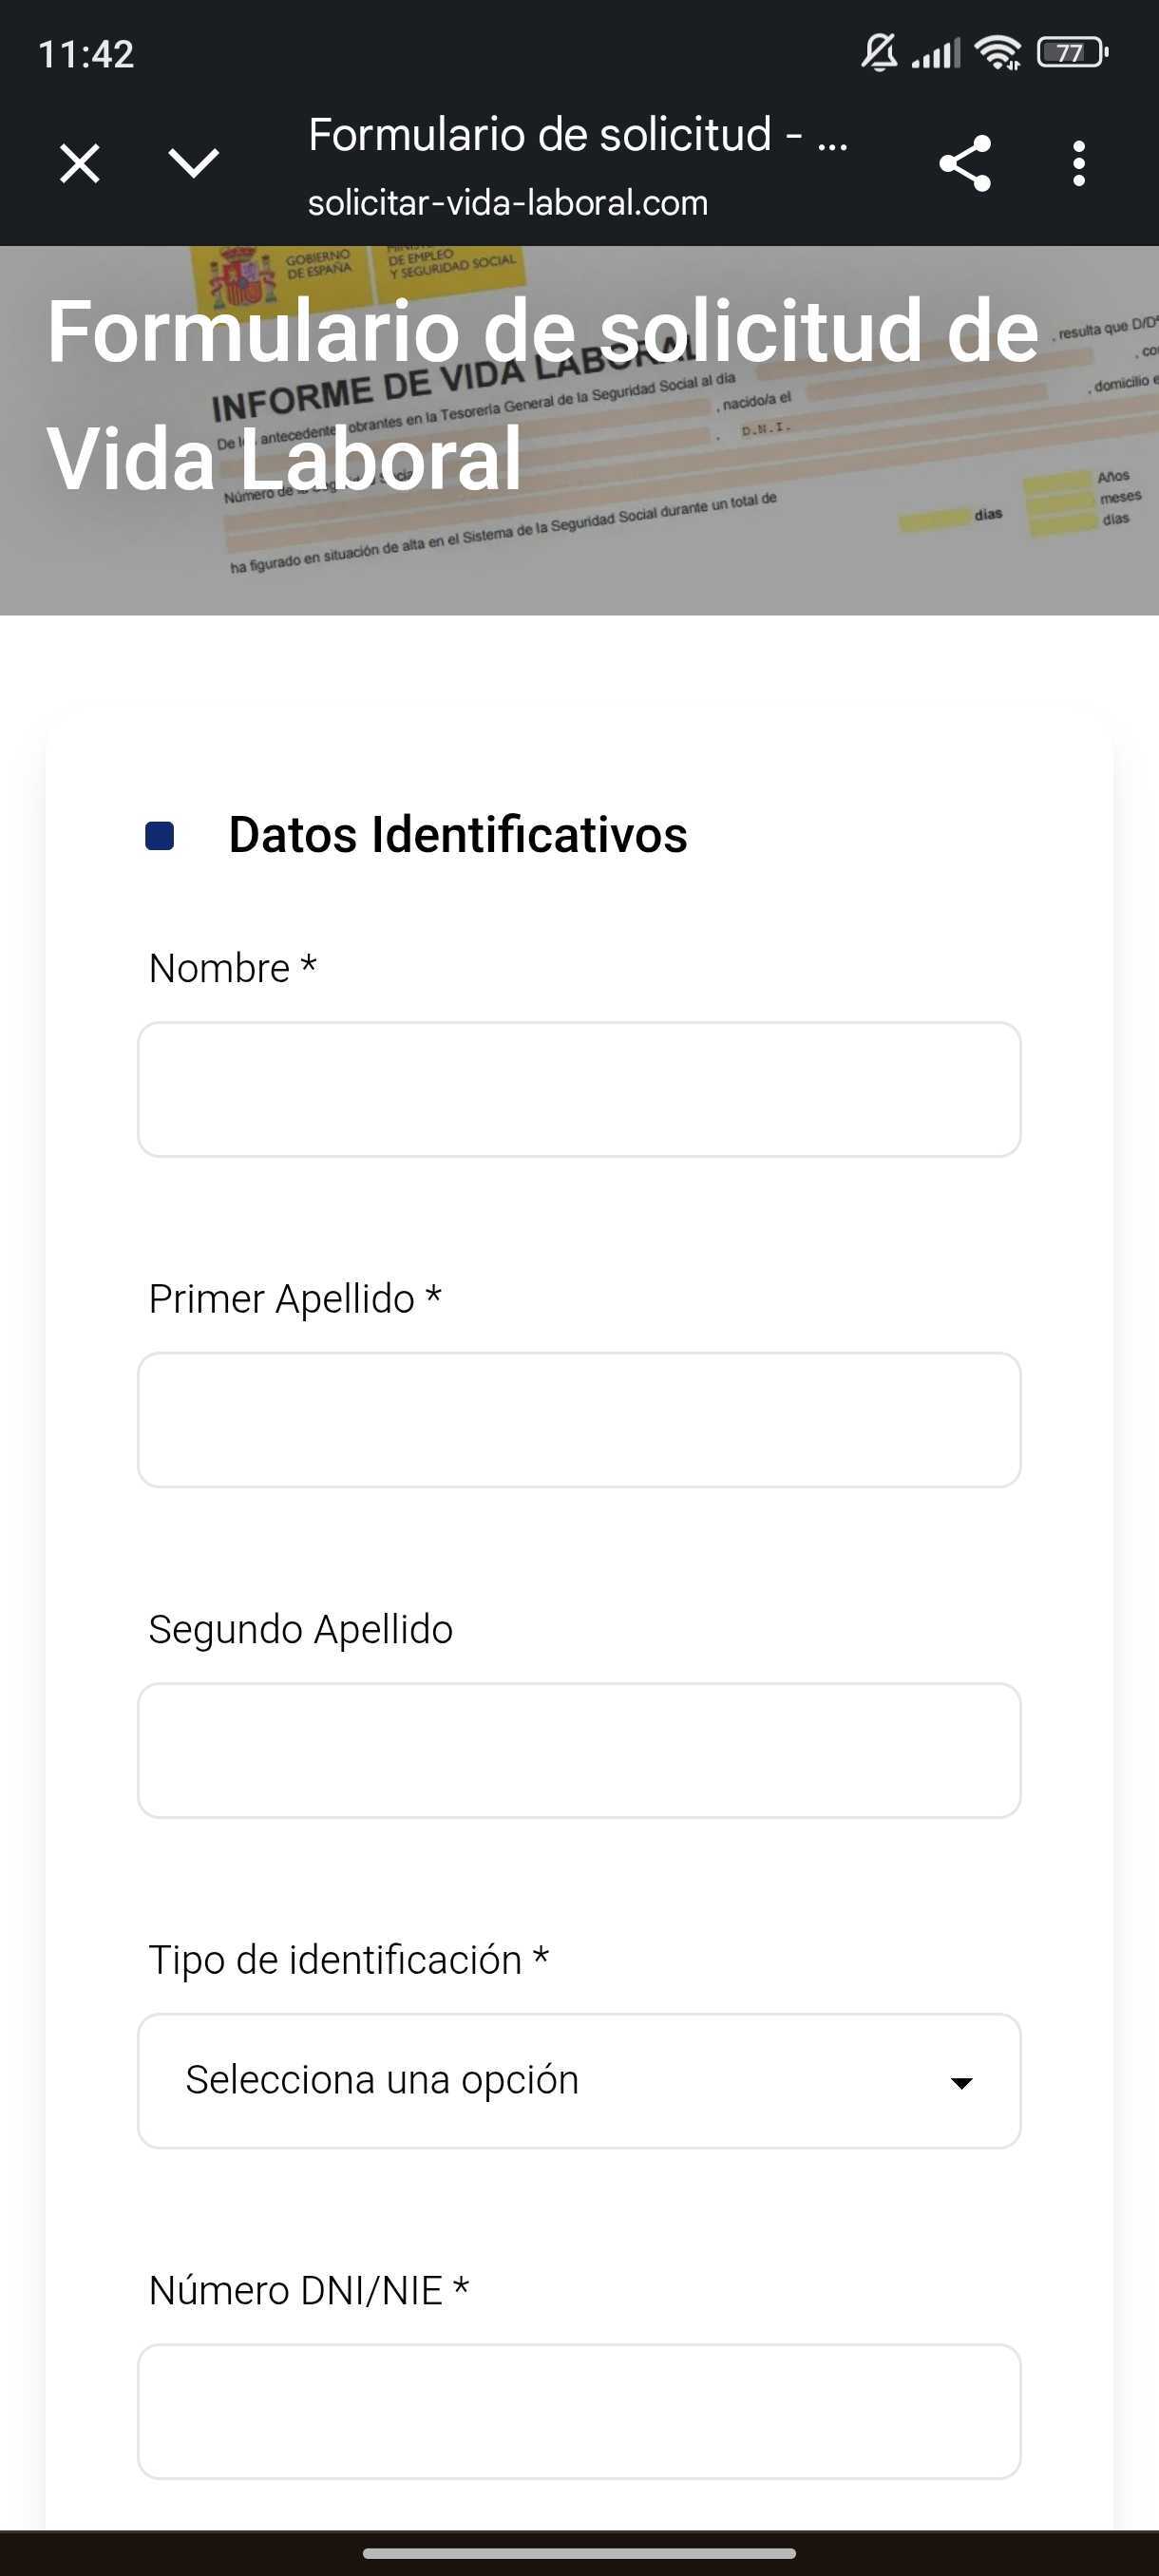1159x2576 pixels.
Task: Tap the page title in browser toolbar
Action: coord(578,134)
